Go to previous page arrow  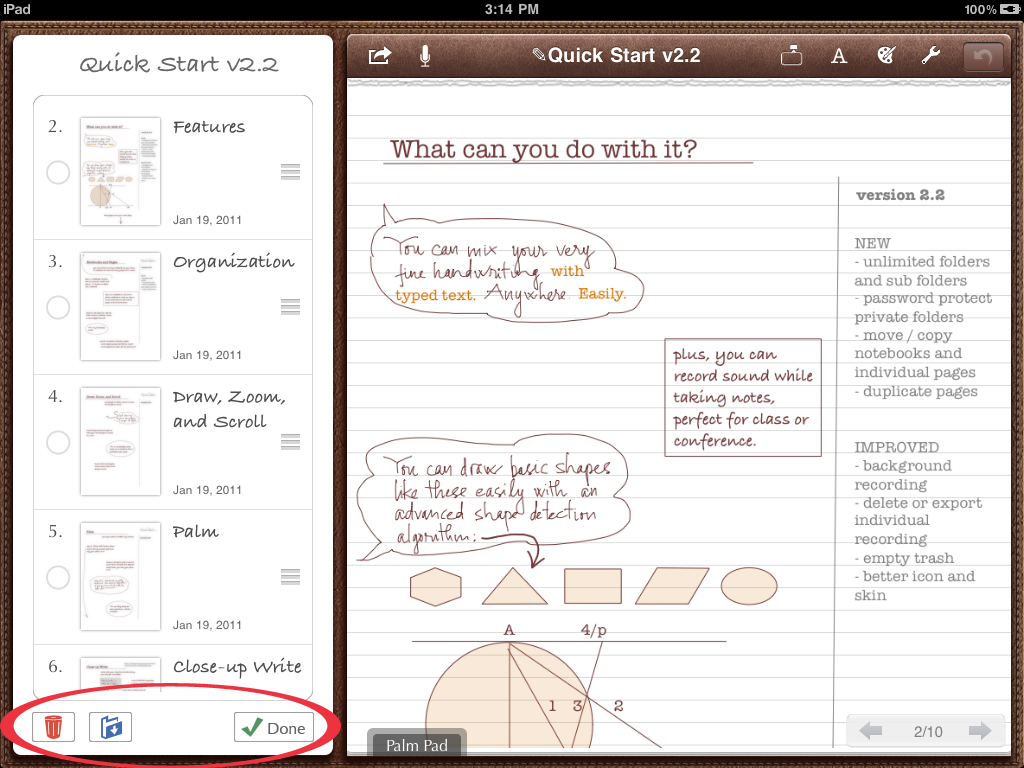click(x=871, y=731)
